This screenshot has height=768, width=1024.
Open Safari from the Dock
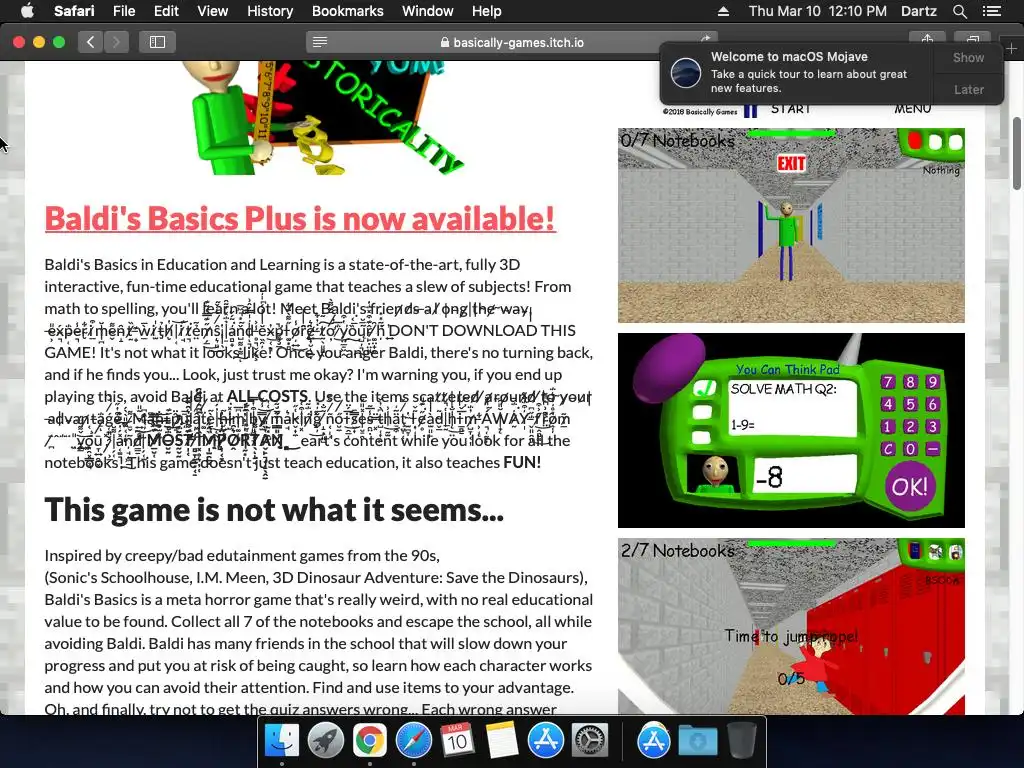click(x=413, y=741)
